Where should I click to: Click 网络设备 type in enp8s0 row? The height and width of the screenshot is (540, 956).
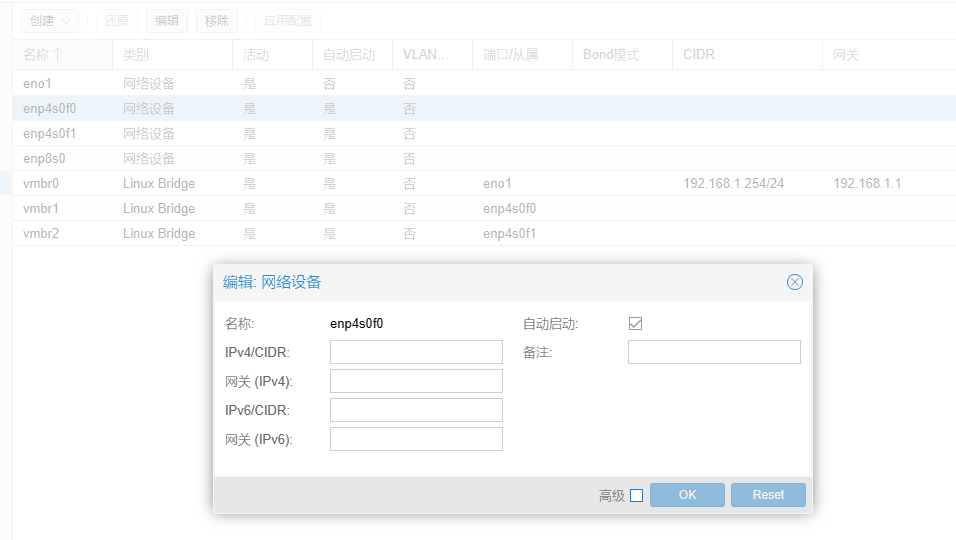[149, 158]
